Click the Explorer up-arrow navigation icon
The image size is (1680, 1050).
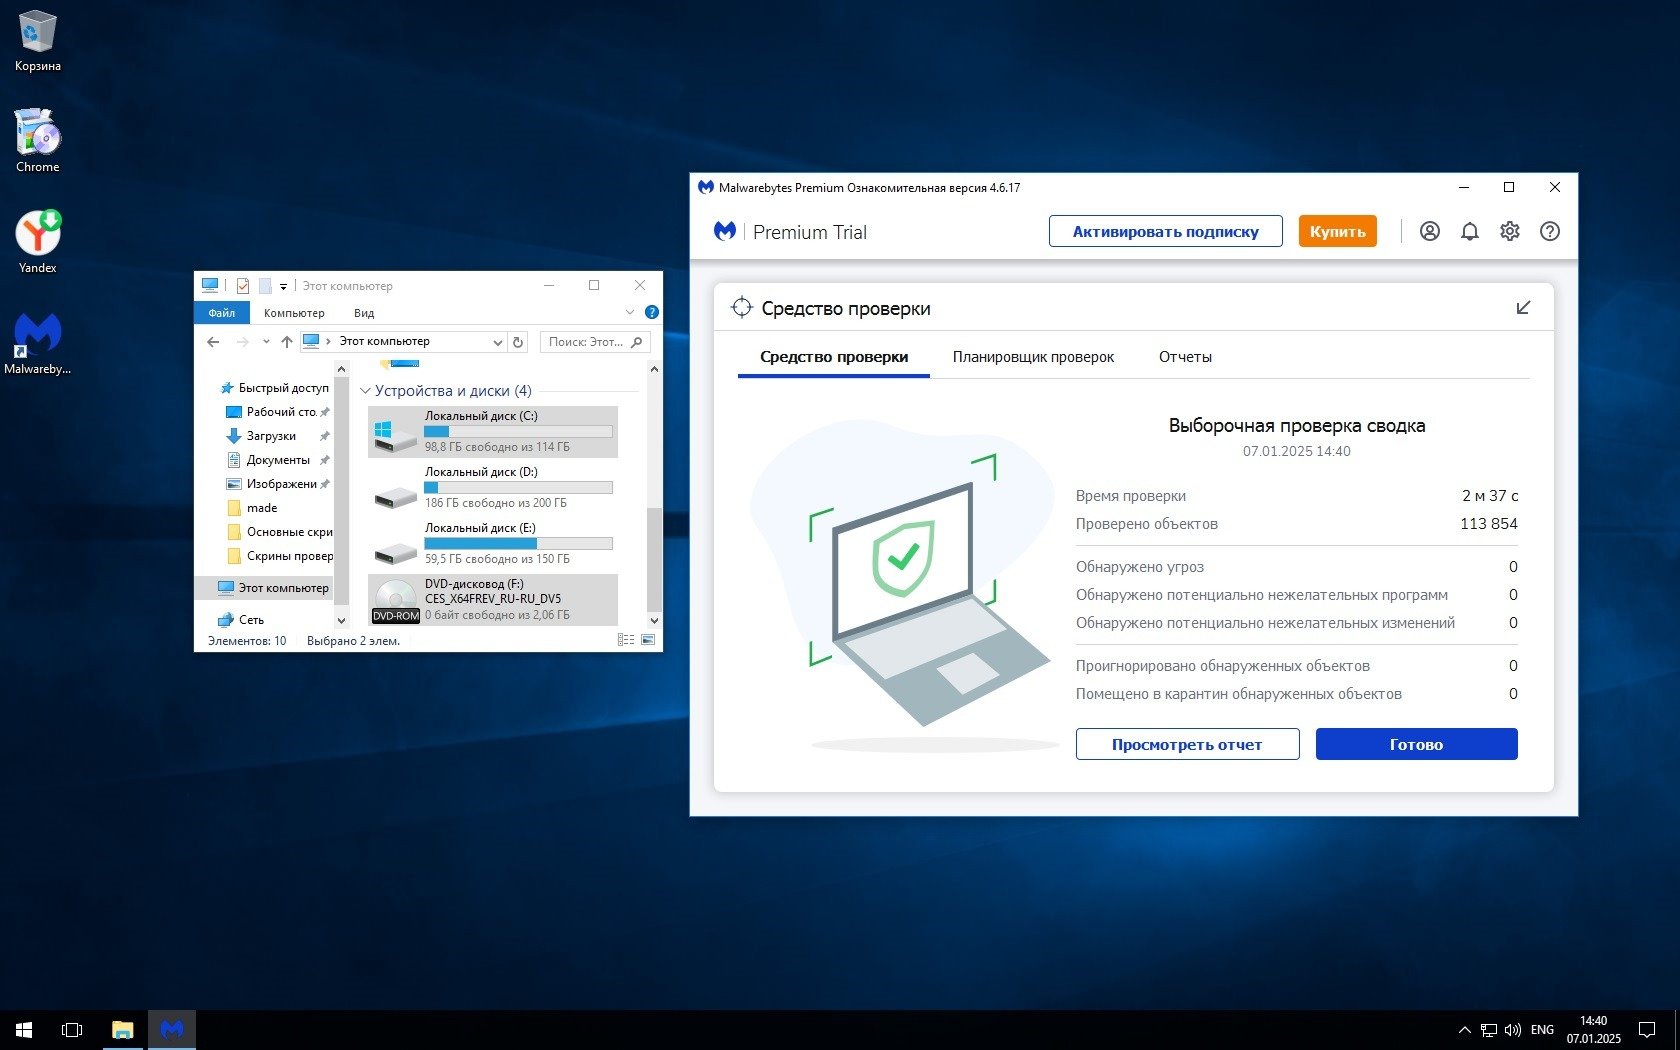287,342
